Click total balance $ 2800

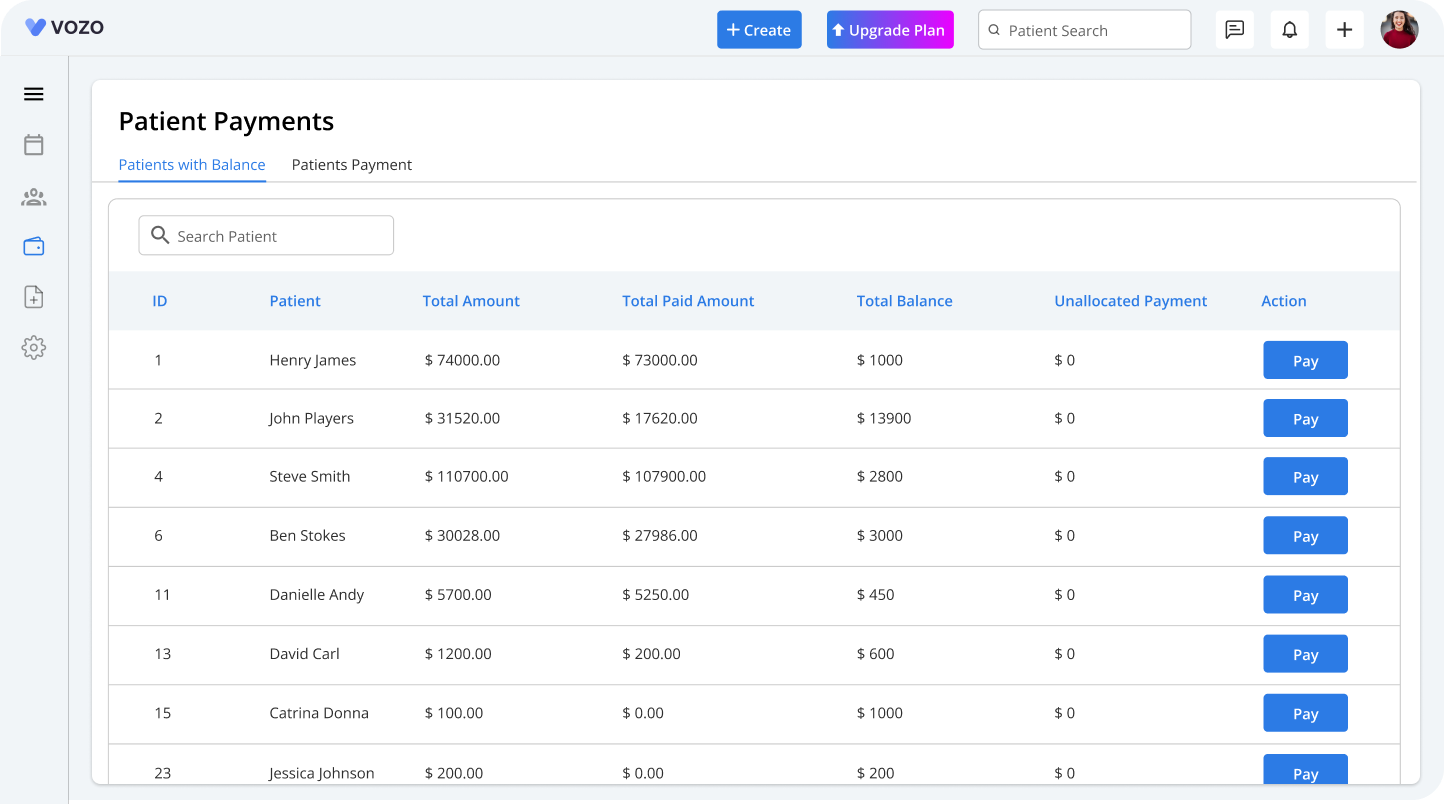[880, 476]
